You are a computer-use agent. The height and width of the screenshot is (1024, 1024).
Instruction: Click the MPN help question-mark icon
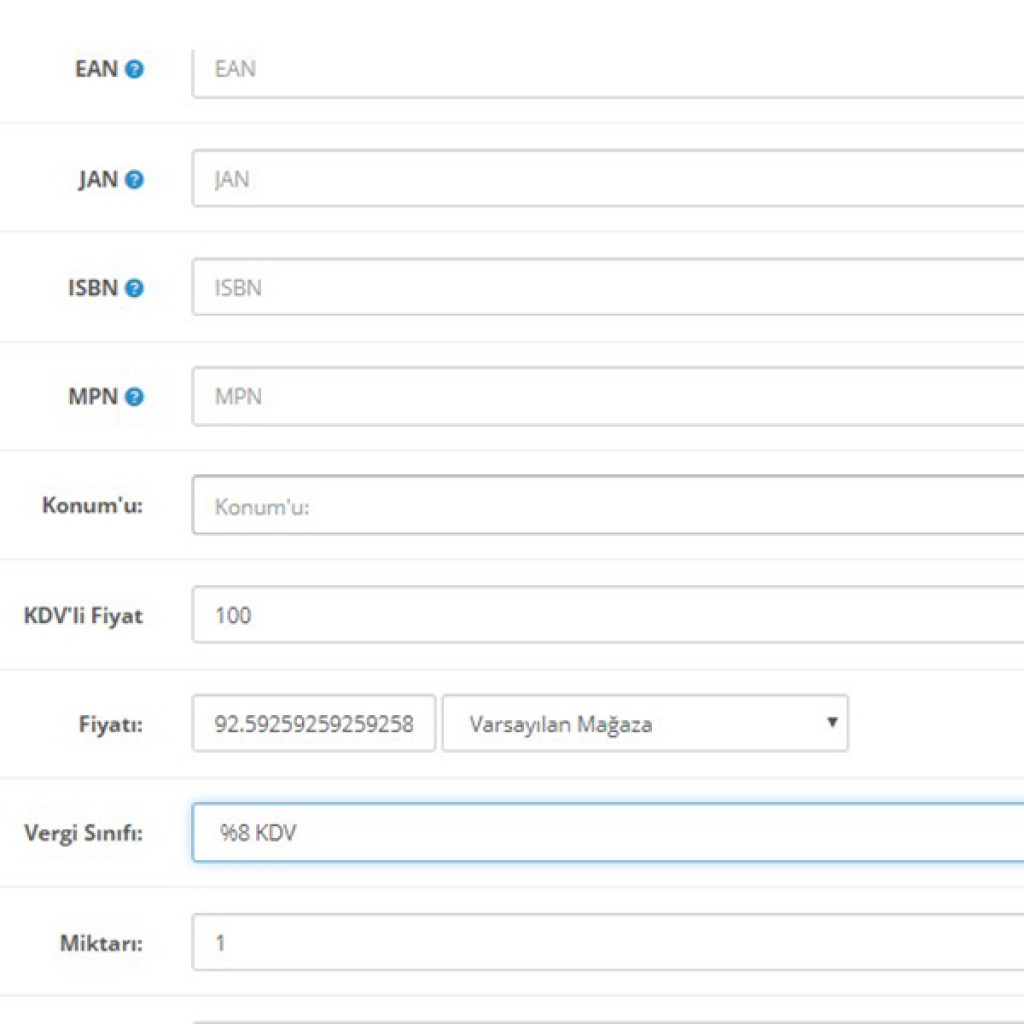pyautogui.click(x=134, y=397)
